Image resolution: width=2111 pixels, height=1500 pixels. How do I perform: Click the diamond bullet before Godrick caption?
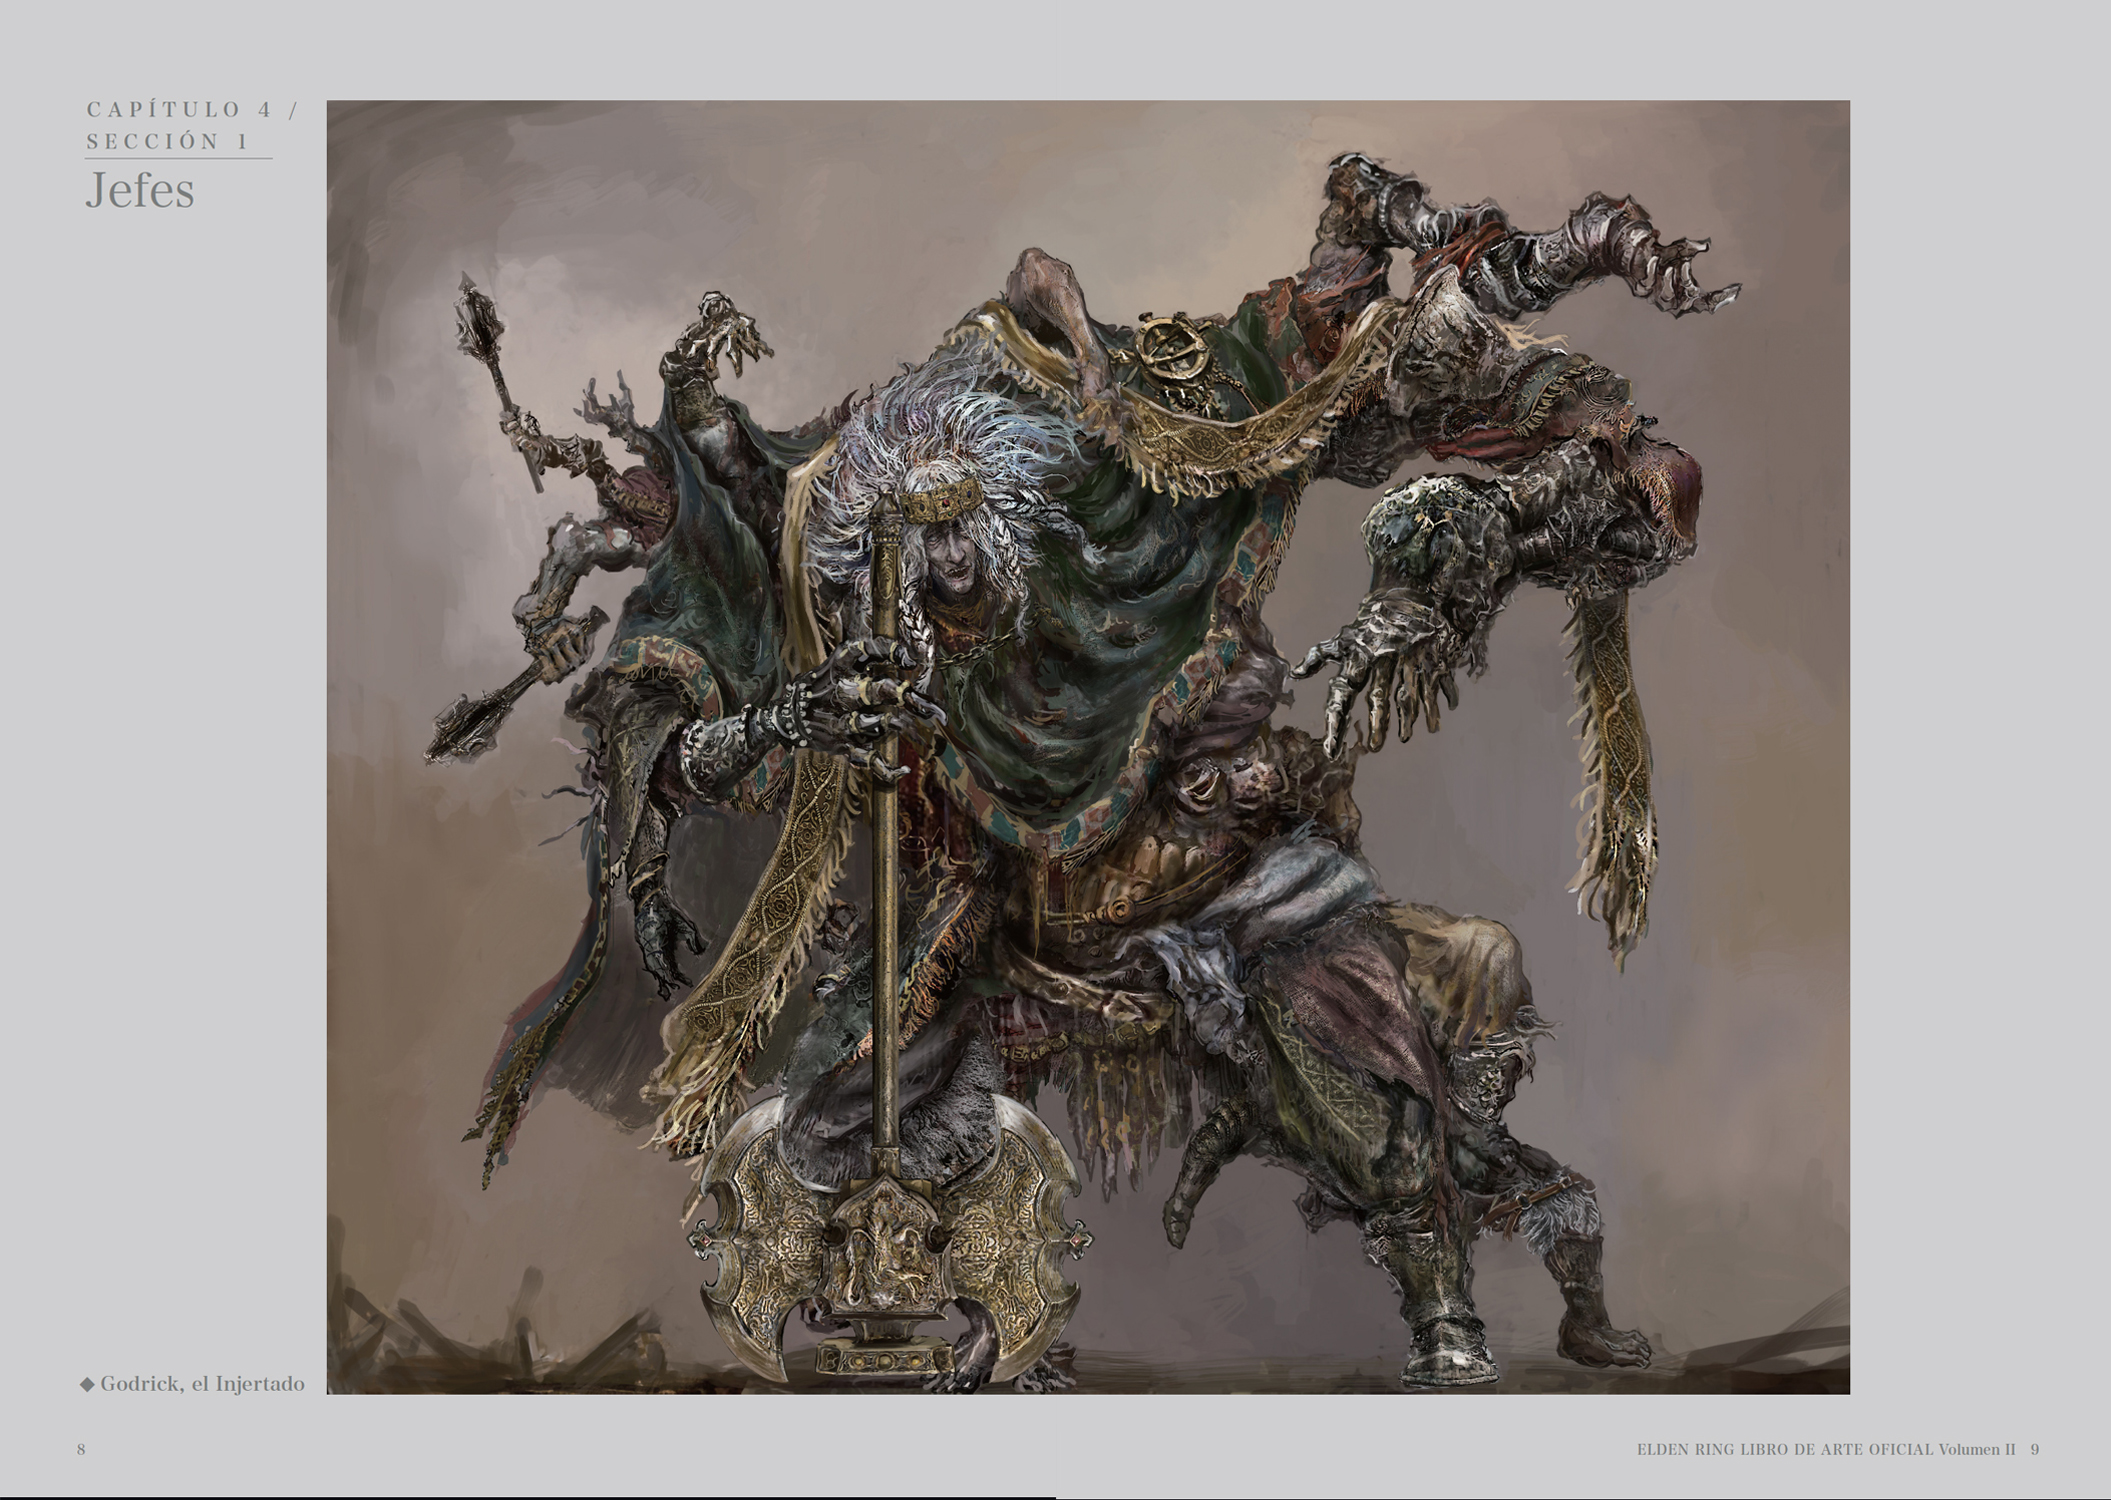[x=87, y=1385]
